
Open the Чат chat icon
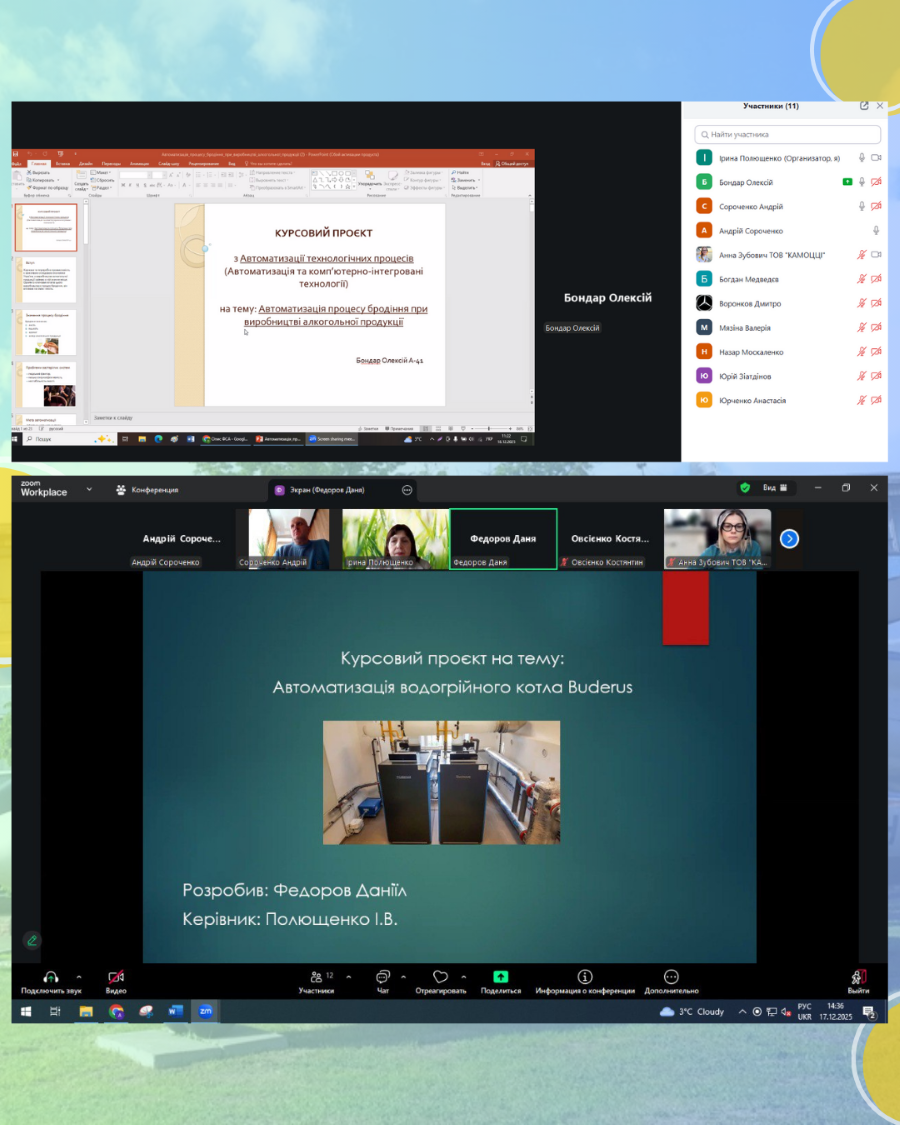pos(382,977)
